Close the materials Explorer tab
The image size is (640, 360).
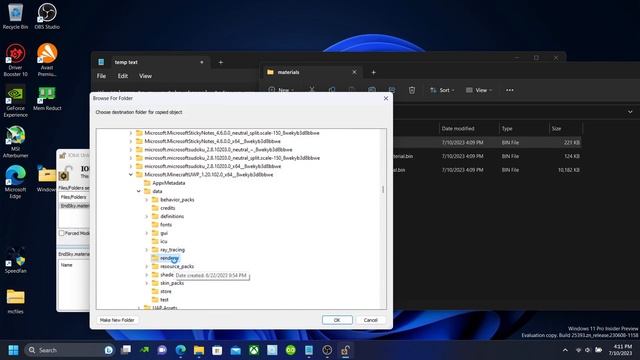pyautogui.click(x=354, y=72)
